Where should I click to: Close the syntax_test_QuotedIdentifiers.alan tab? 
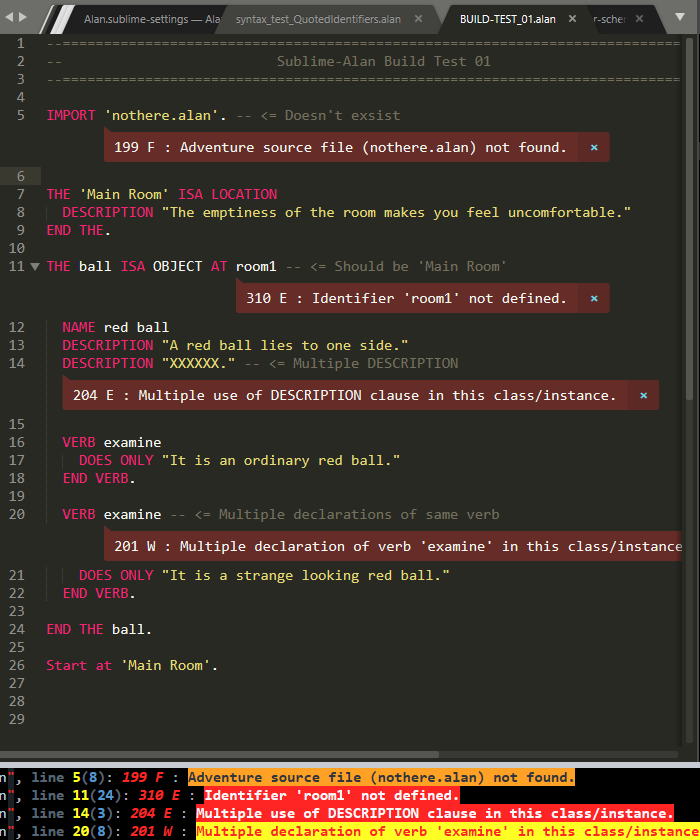pyautogui.click(x=418, y=19)
